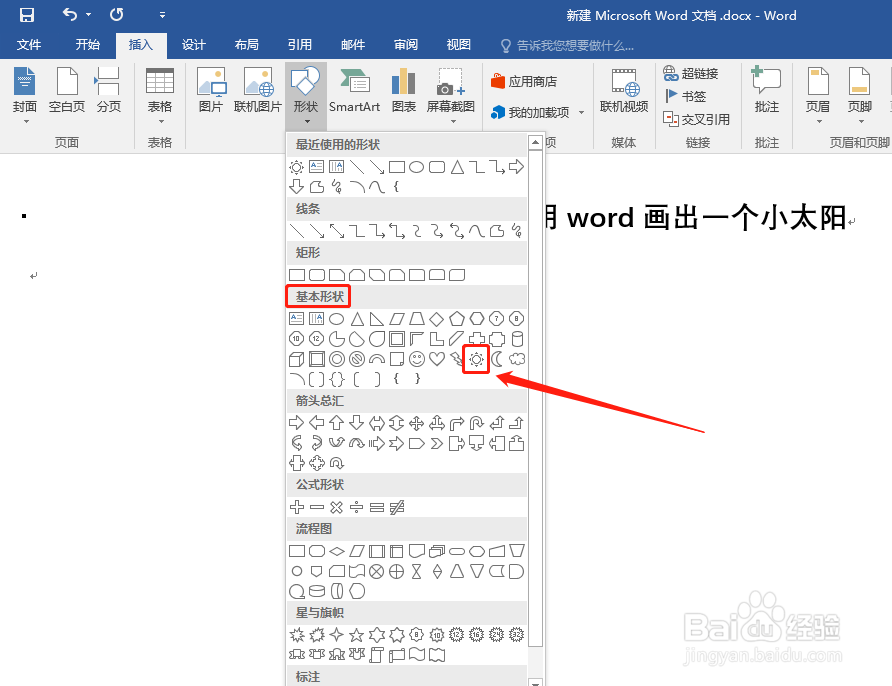
Task: Select the Plus shape in Equation Shapes
Action: pos(296,507)
